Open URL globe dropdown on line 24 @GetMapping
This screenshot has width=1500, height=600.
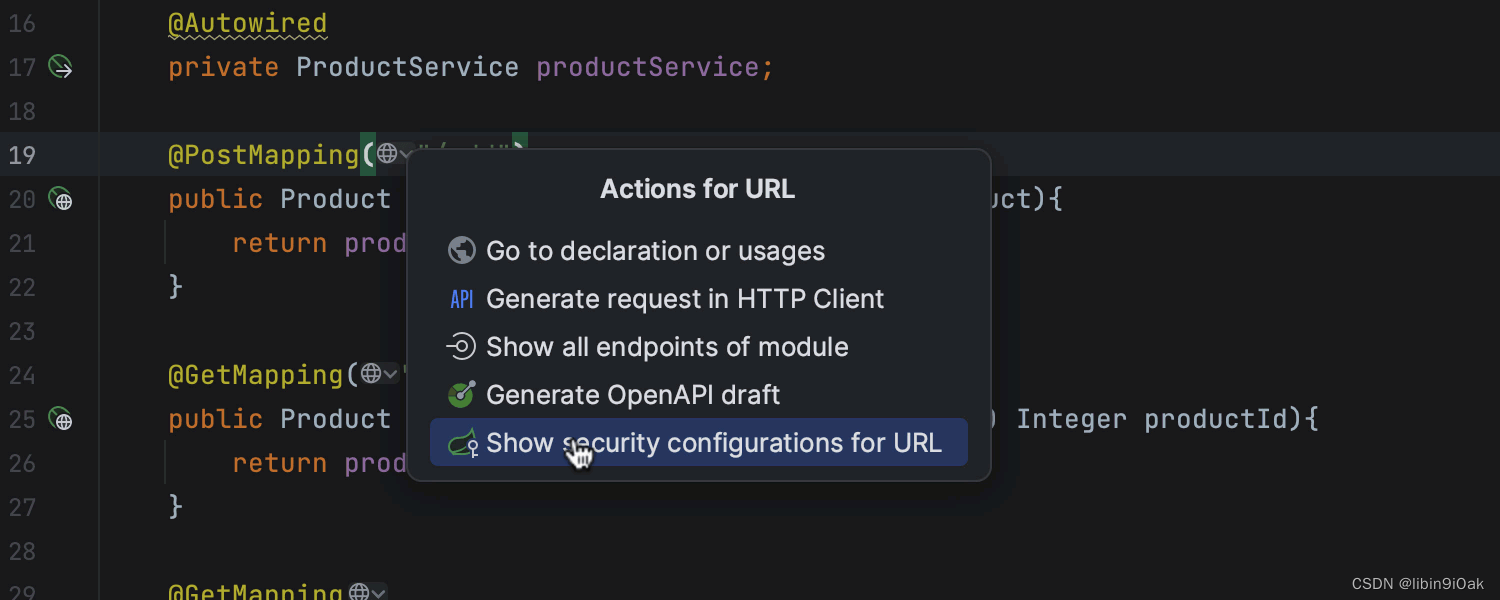[378, 375]
